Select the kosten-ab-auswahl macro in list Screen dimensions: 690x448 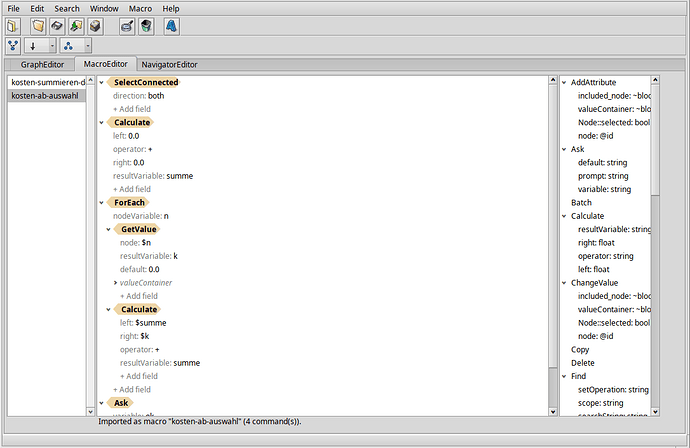click(x=47, y=95)
